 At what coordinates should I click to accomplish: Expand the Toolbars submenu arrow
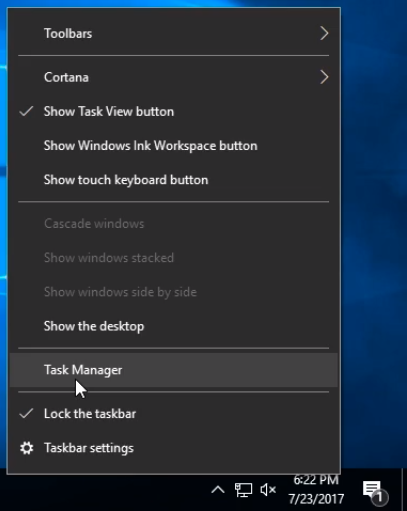[x=324, y=33]
